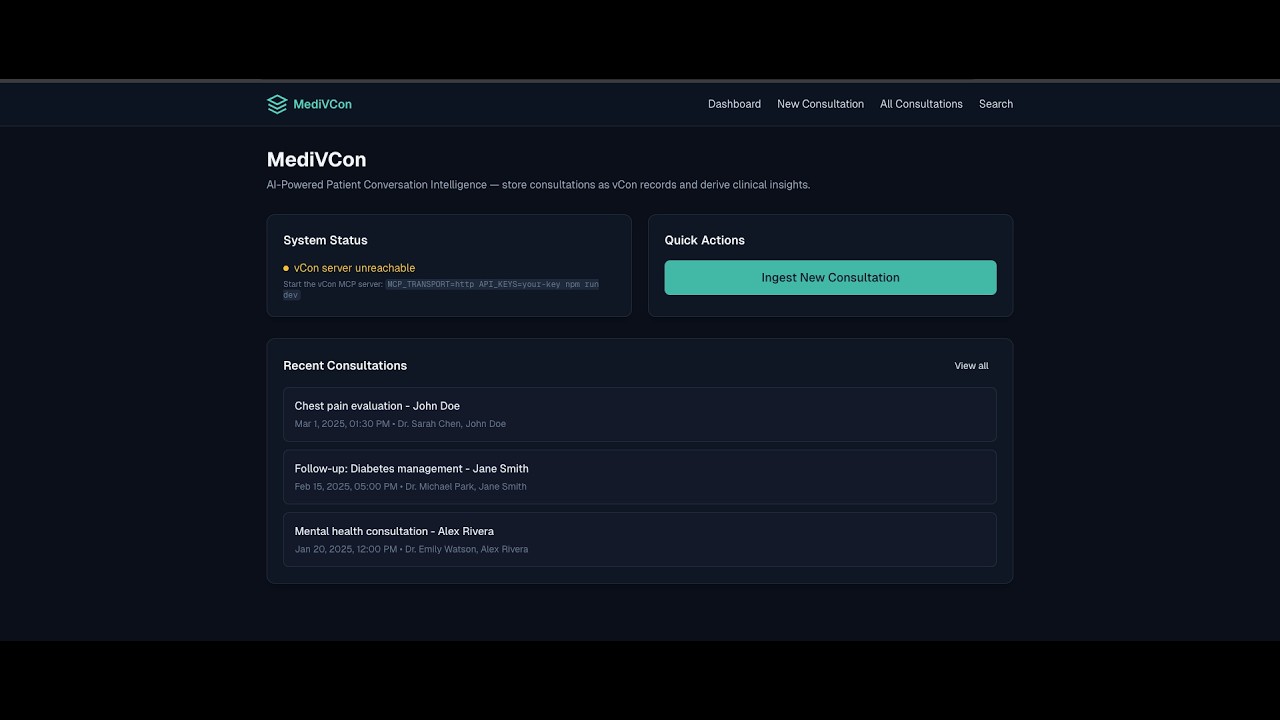Click Jan 20, 2025 Dr. Emily Watson details
This screenshot has height=720, width=1280.
click(x=411, y=549)
